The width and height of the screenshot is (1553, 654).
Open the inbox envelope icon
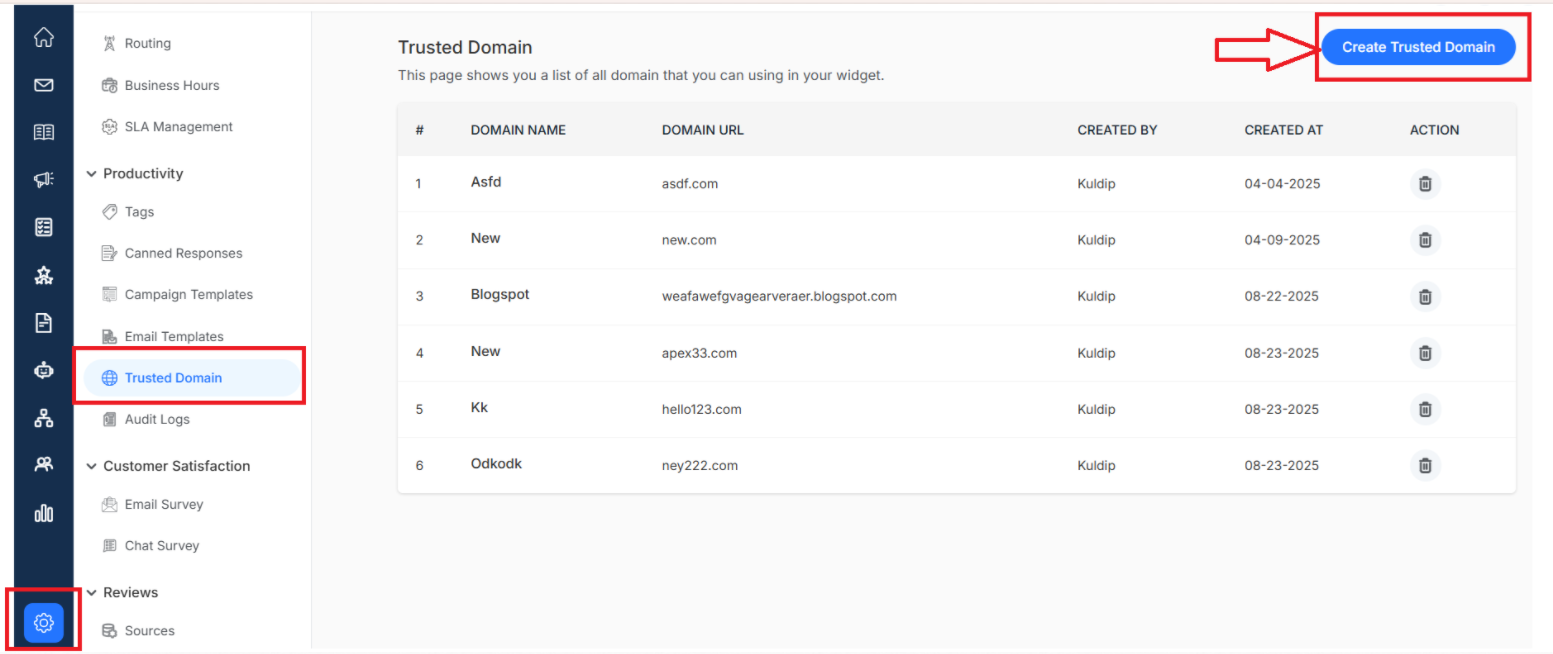pos(43,85)
